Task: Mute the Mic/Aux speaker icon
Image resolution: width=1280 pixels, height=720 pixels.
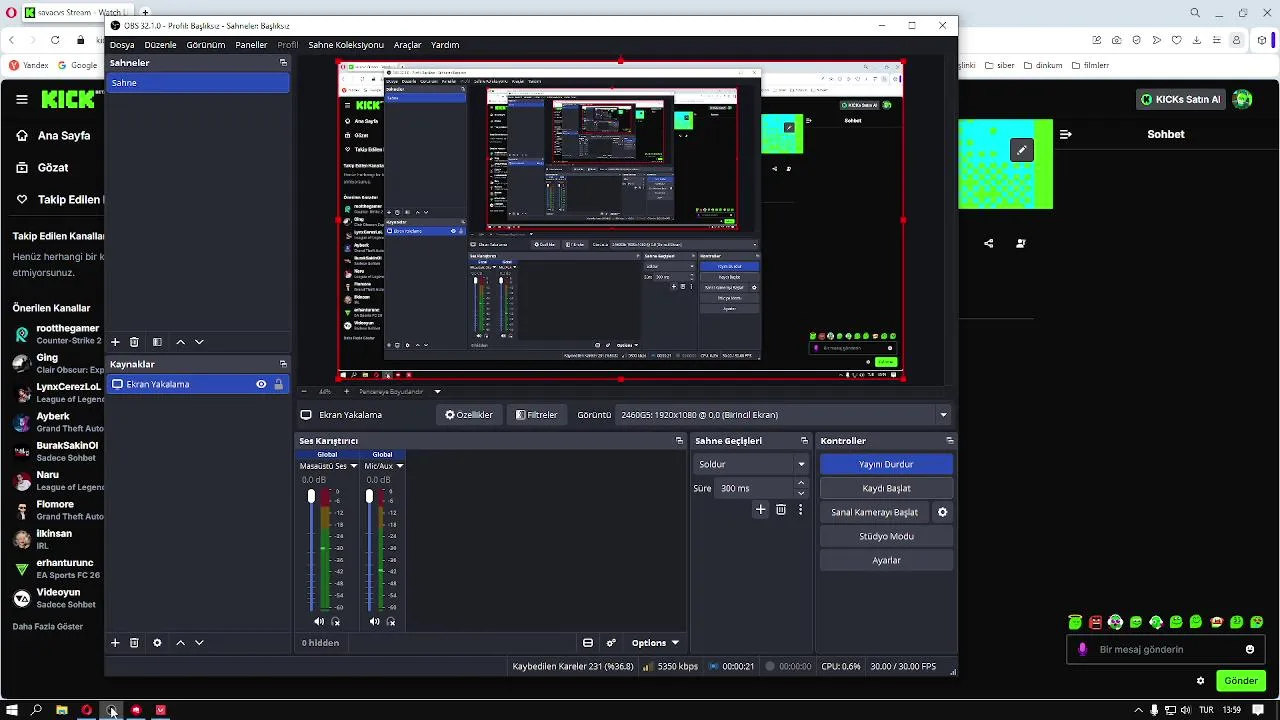Action: [374, 621]
